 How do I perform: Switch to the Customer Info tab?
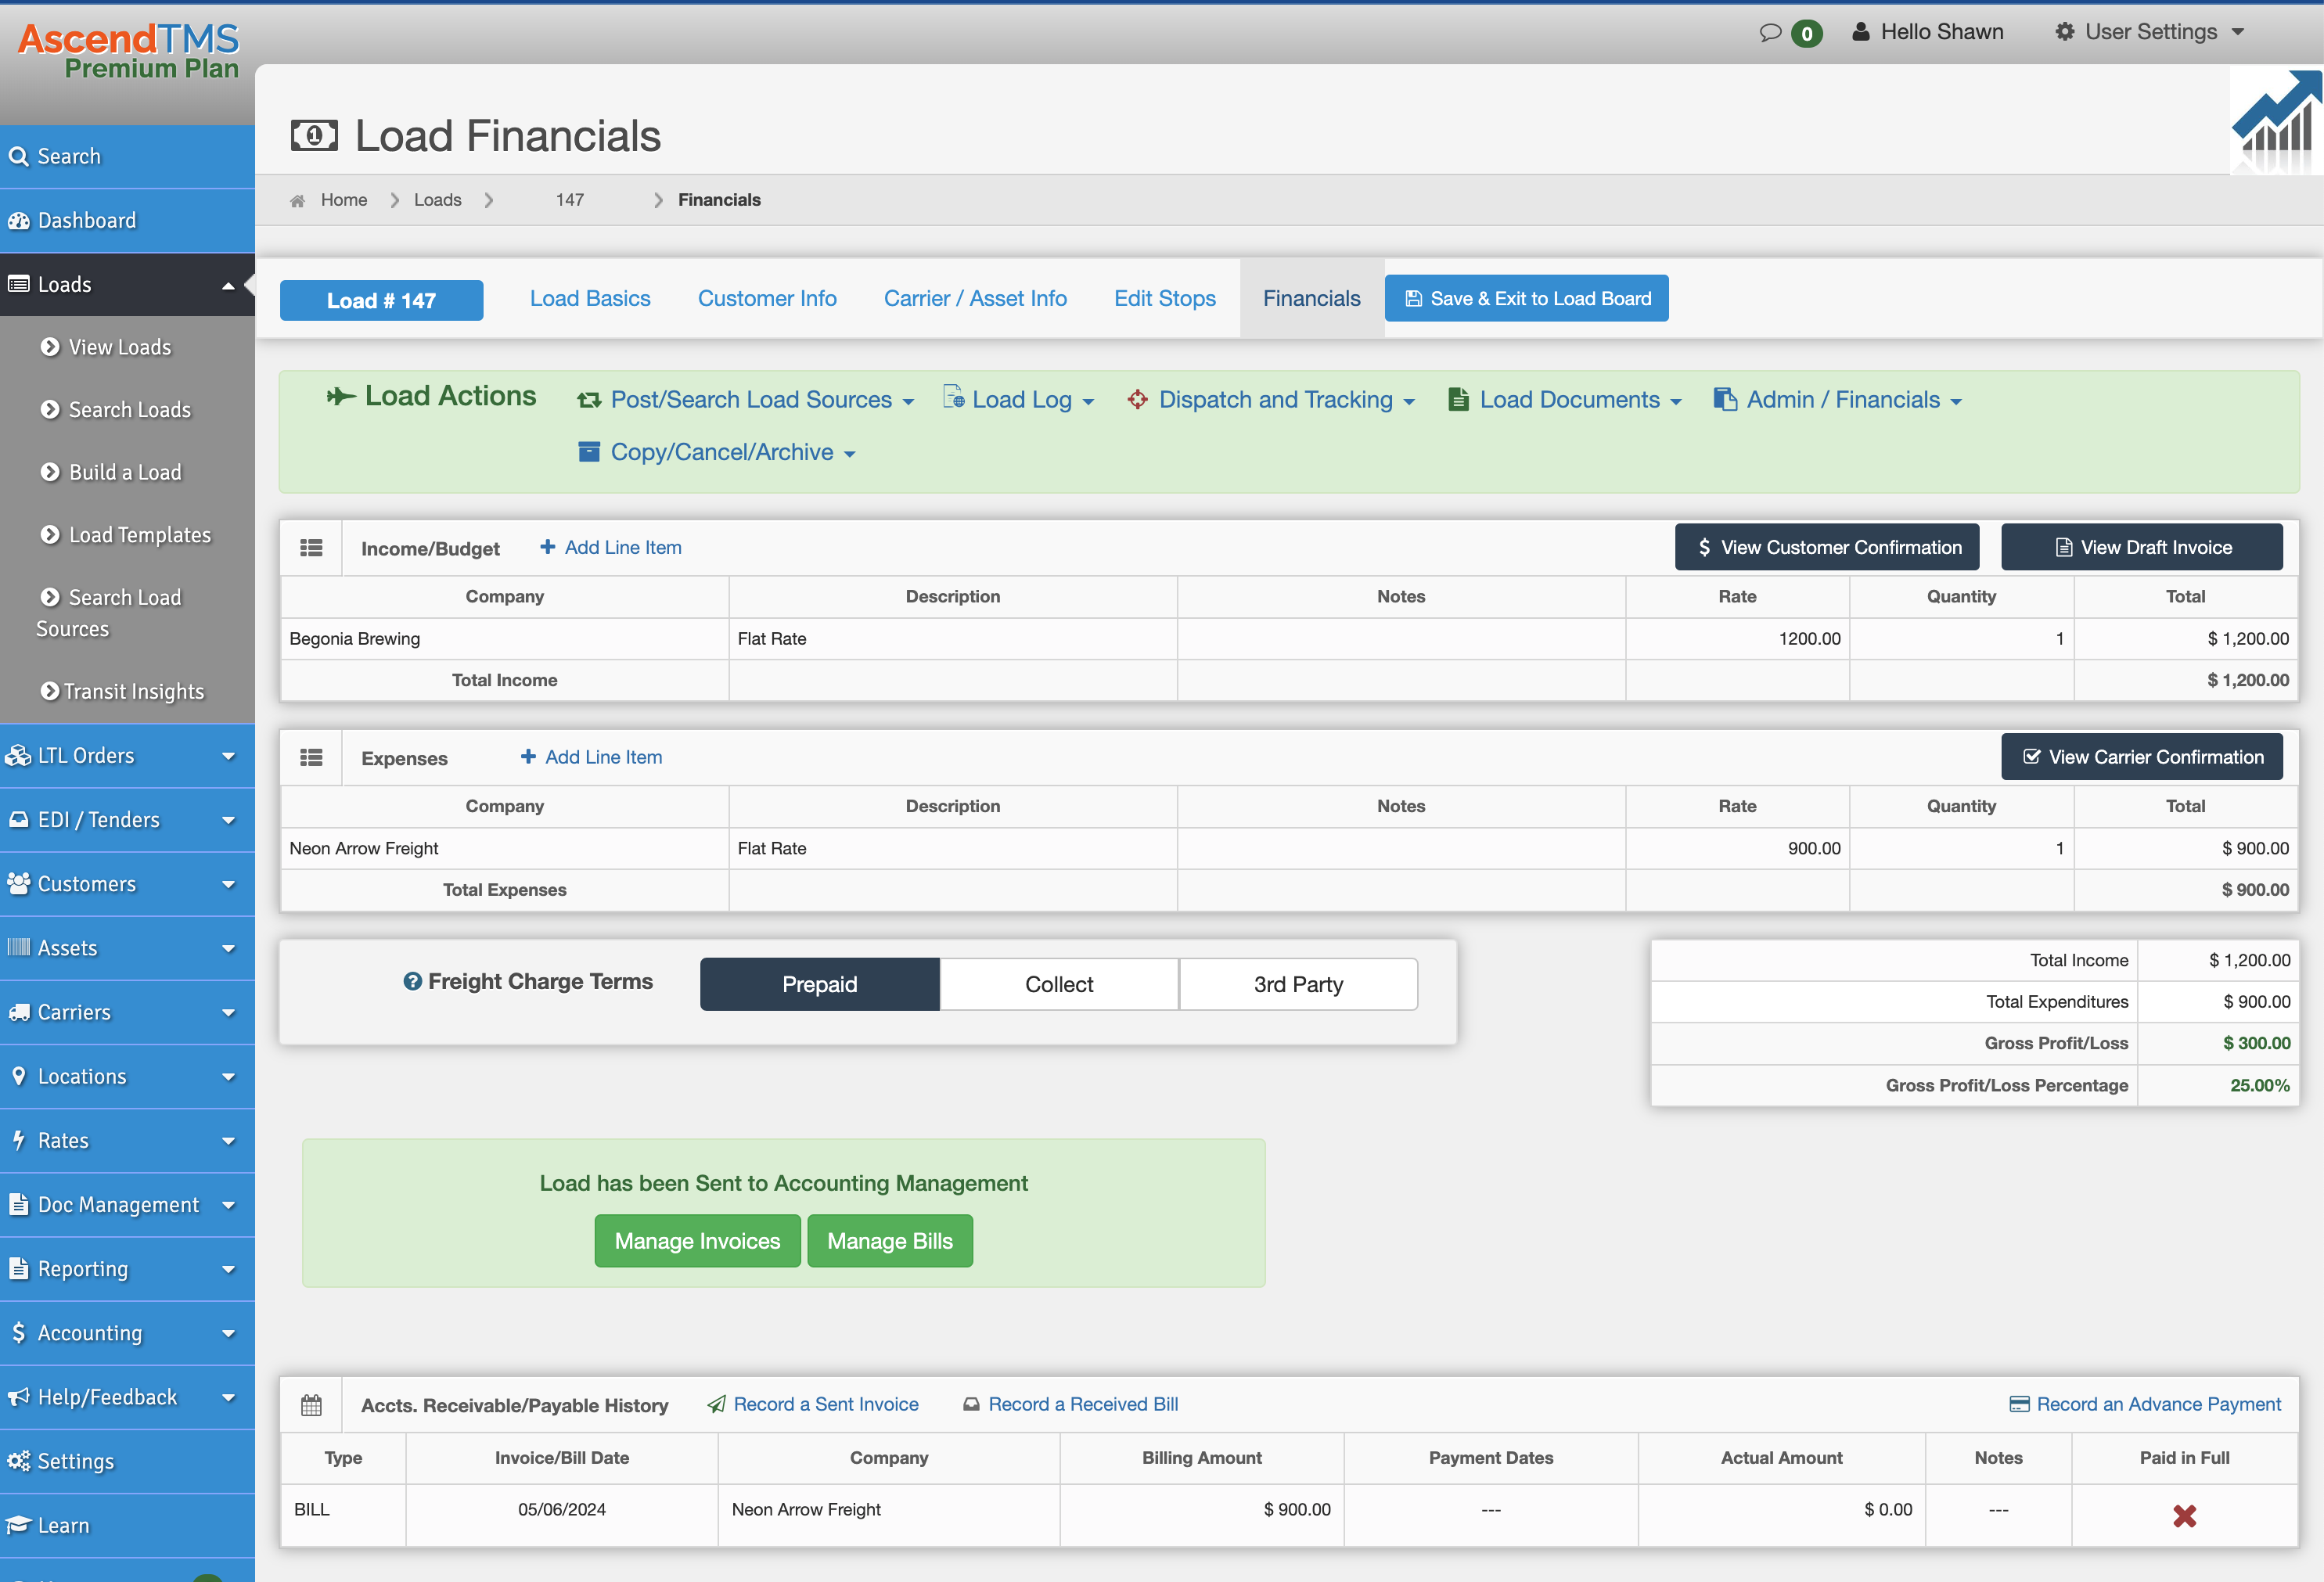point(767,298)
